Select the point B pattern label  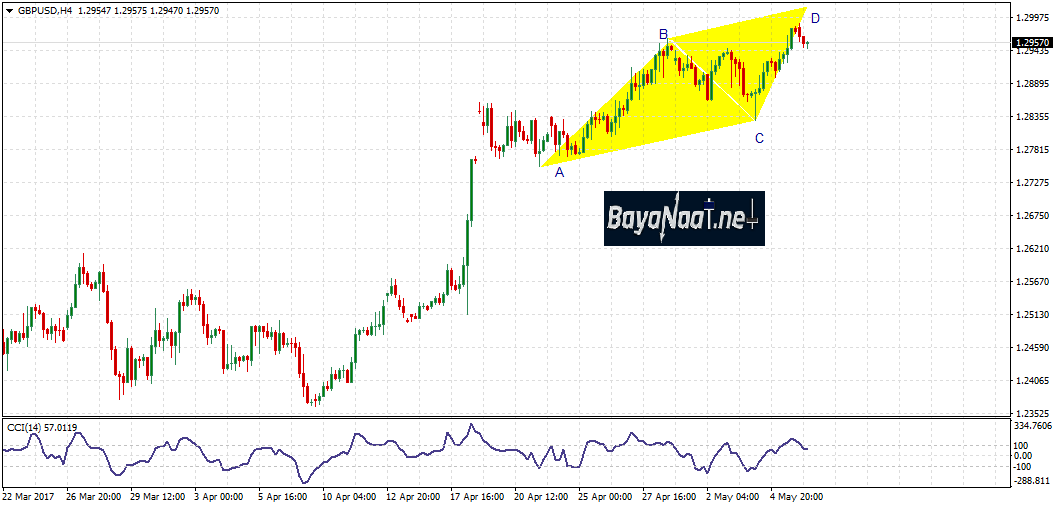tap(663, 34)
